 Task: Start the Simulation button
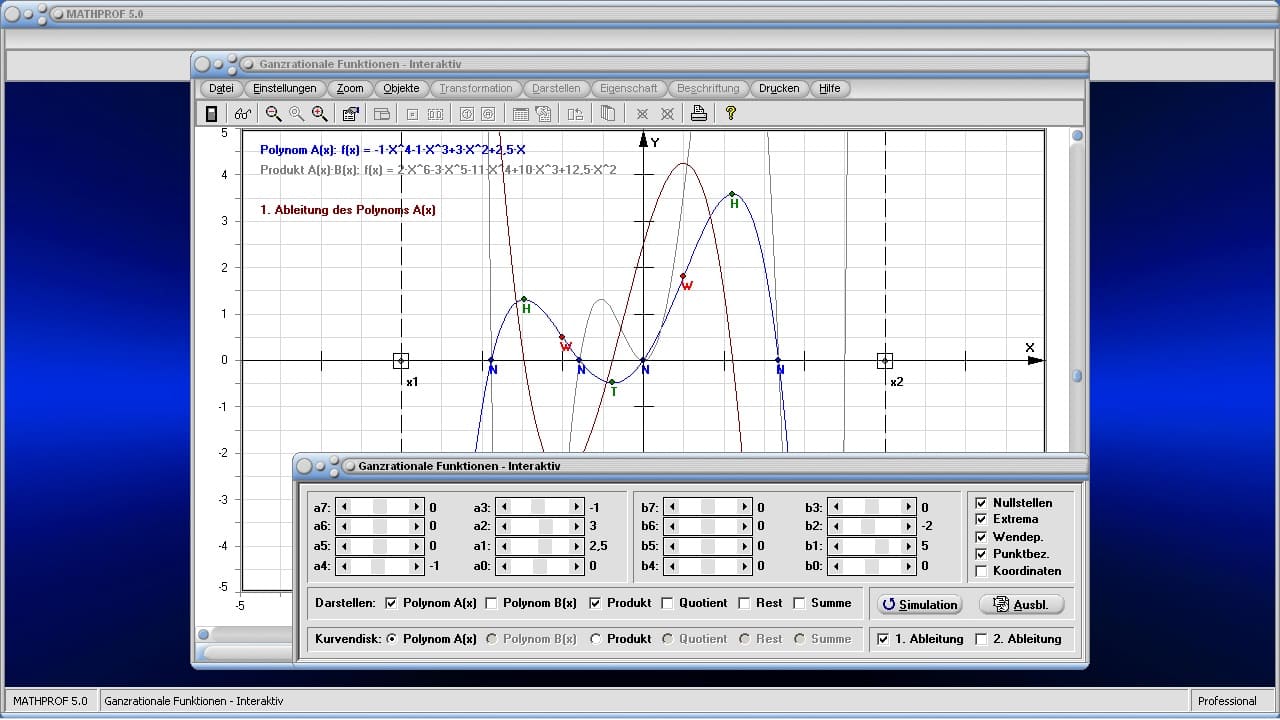point(920,604)
